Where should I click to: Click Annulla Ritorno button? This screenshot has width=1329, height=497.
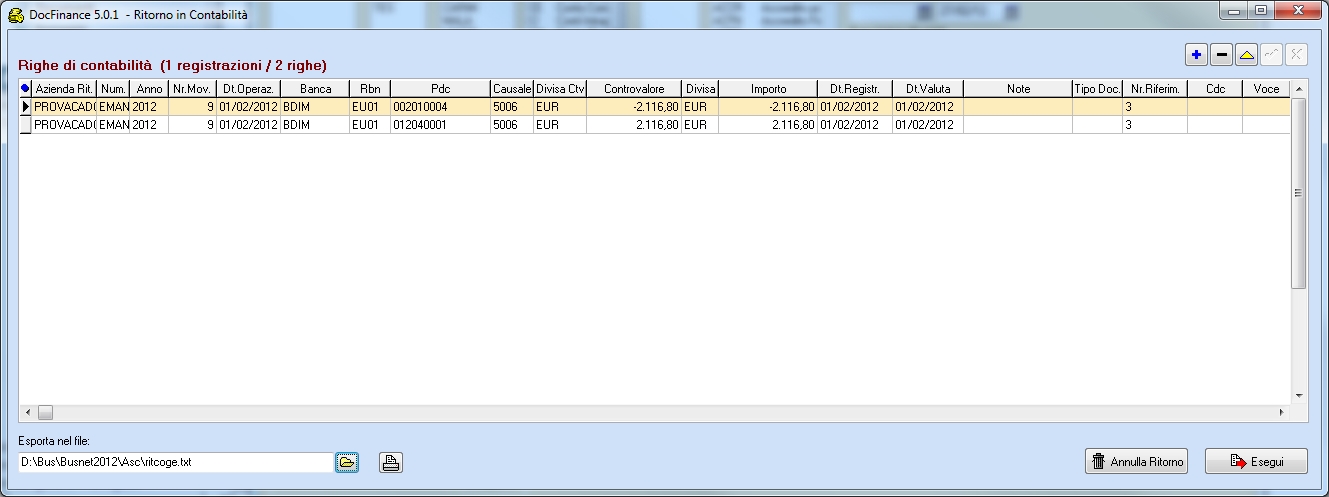coord(1137,461)
